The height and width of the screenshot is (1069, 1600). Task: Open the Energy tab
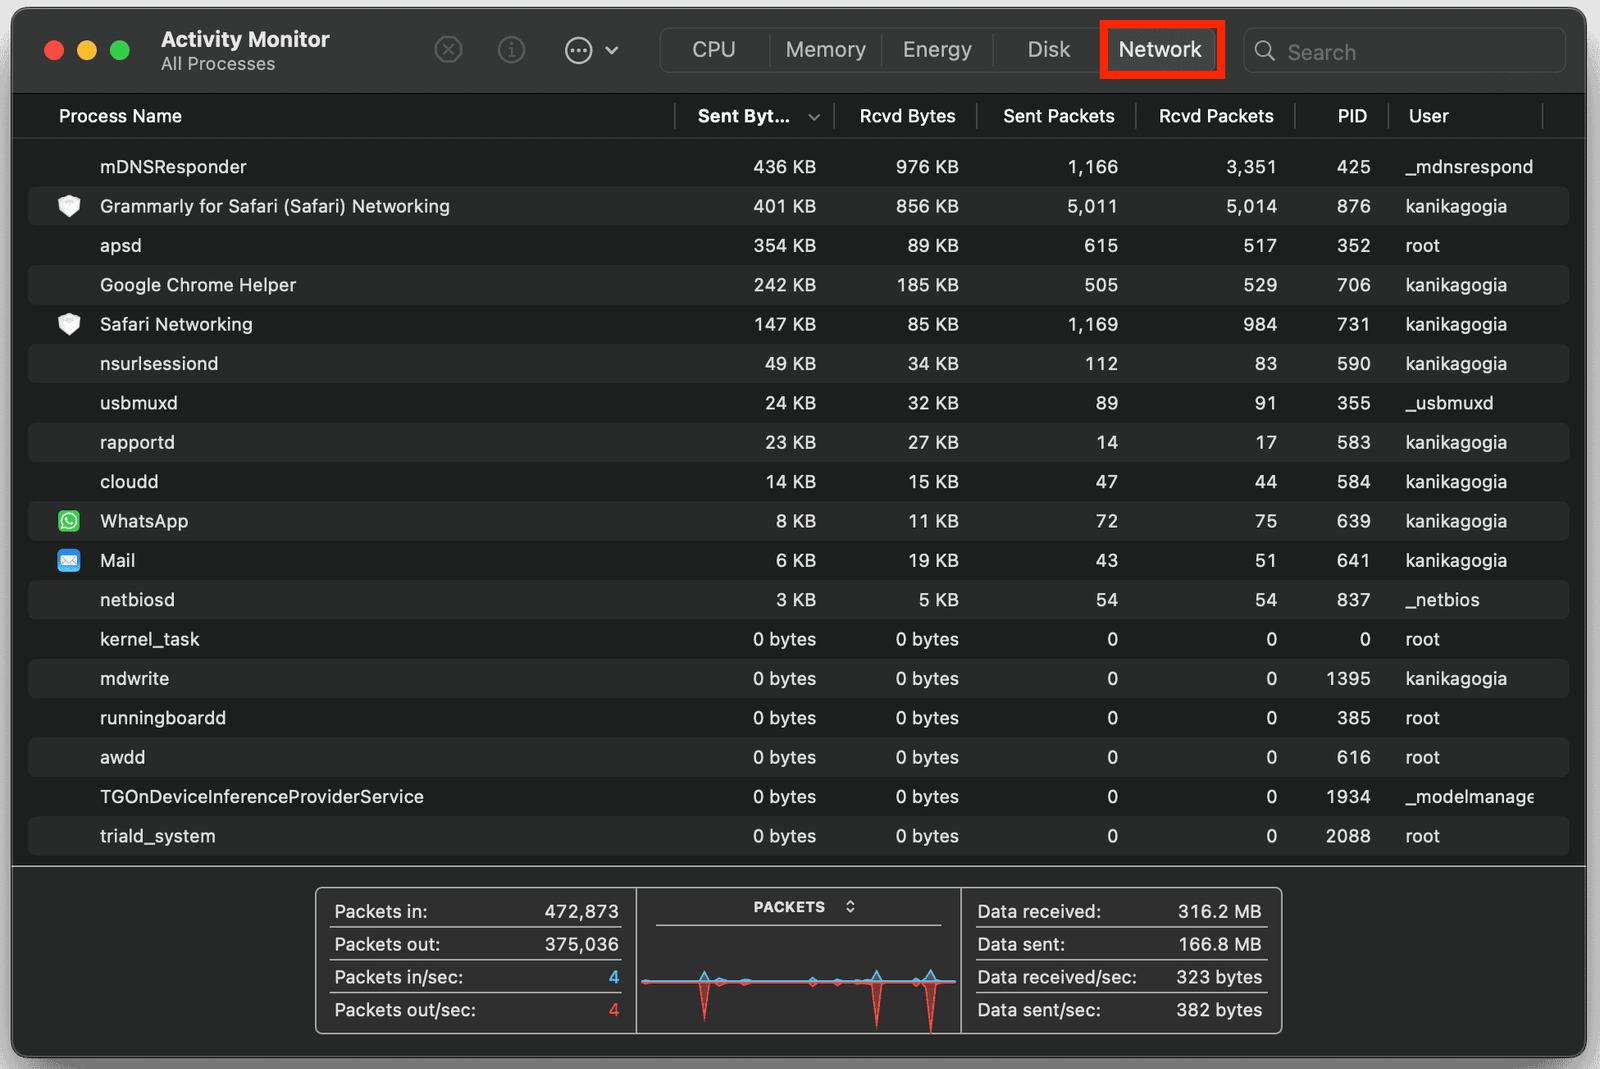(937, 50)
